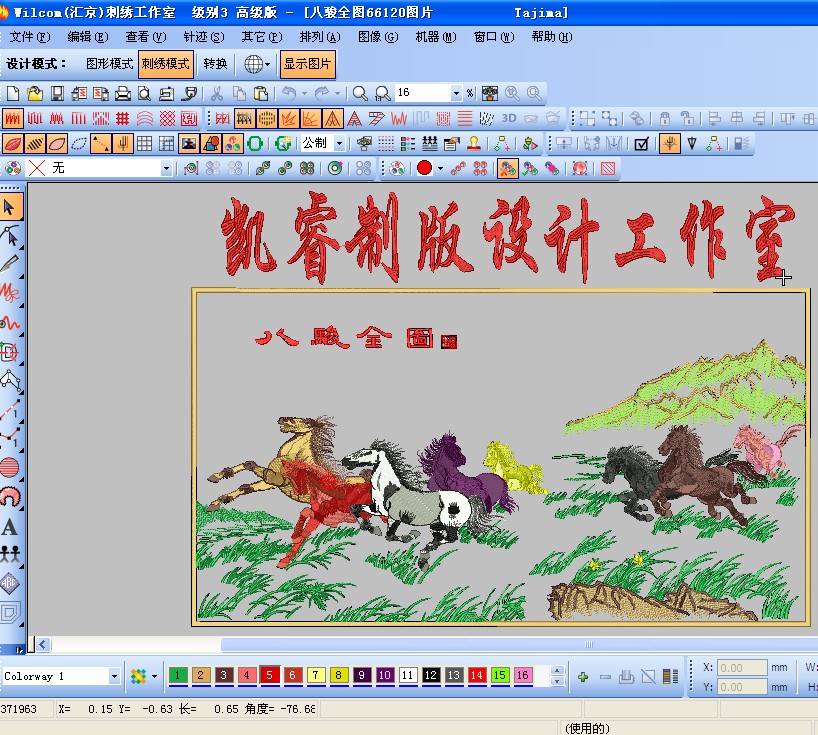Open the 机器(M) menu

click(436, 37)
